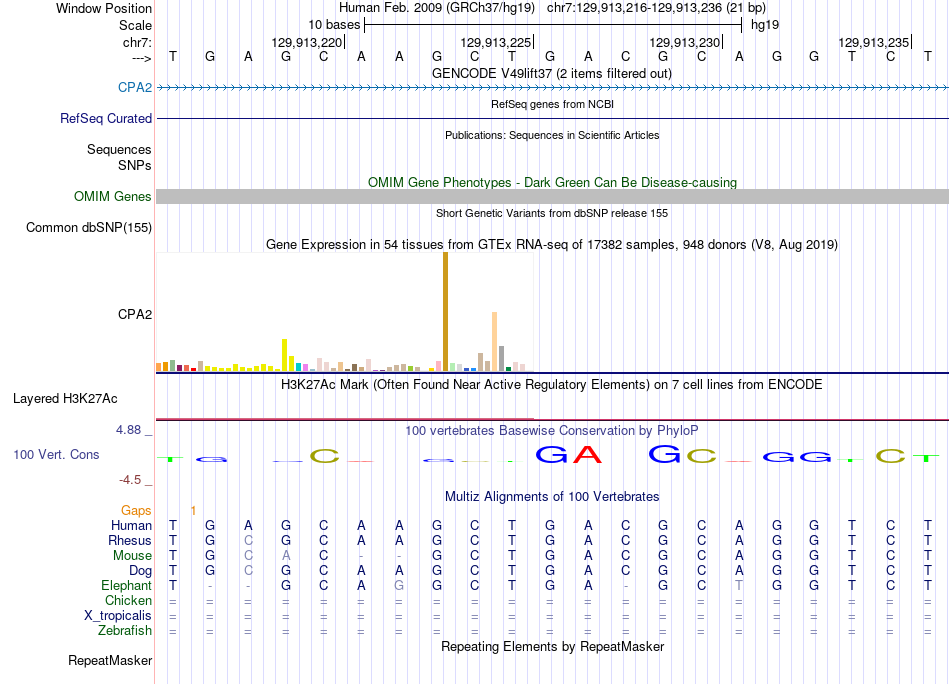Select the Rhesus alignment row label
The image size is (950, 684).
point(130,540)
